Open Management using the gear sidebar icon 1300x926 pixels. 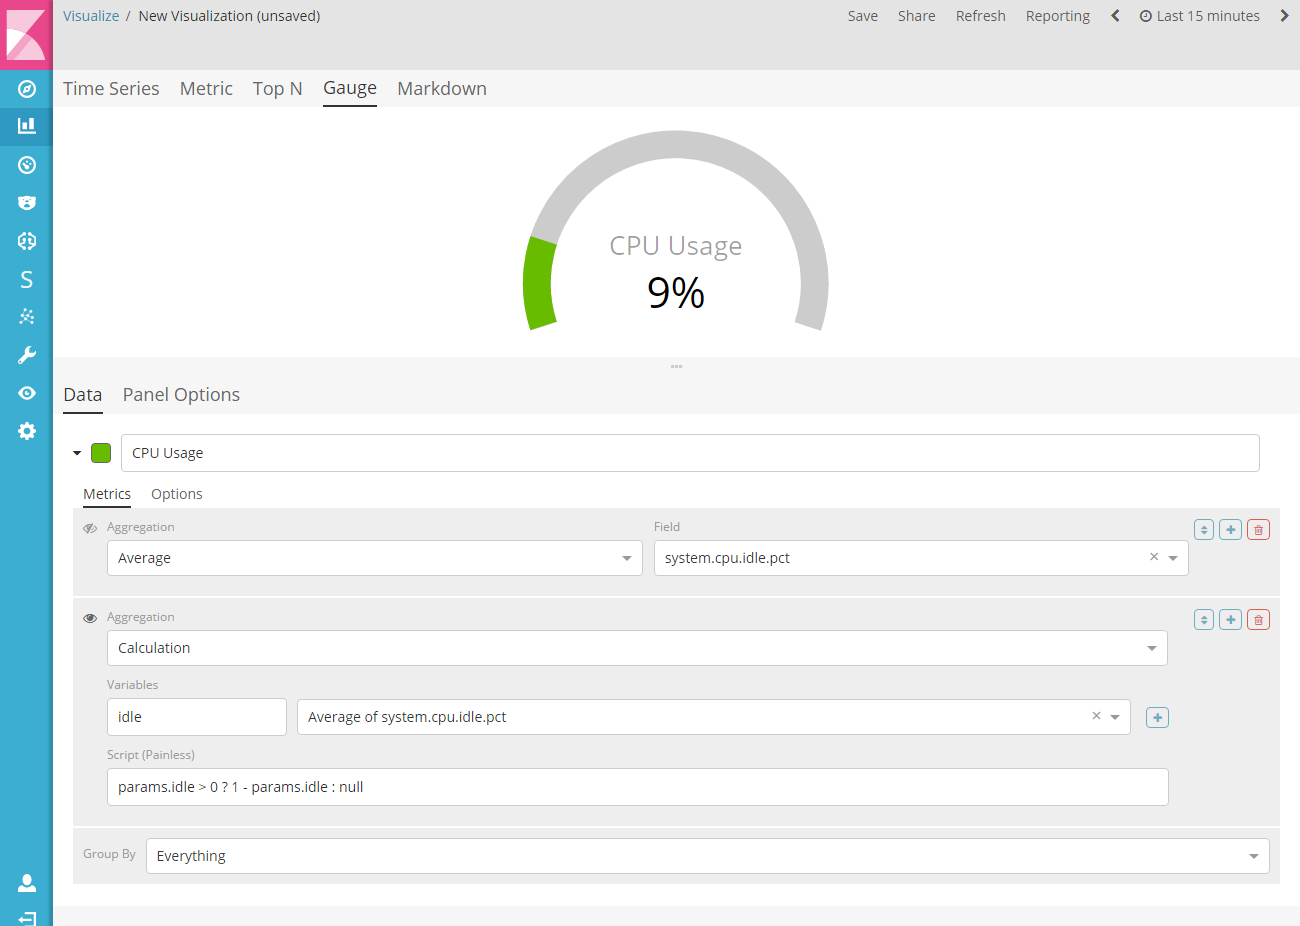[27, 431]
